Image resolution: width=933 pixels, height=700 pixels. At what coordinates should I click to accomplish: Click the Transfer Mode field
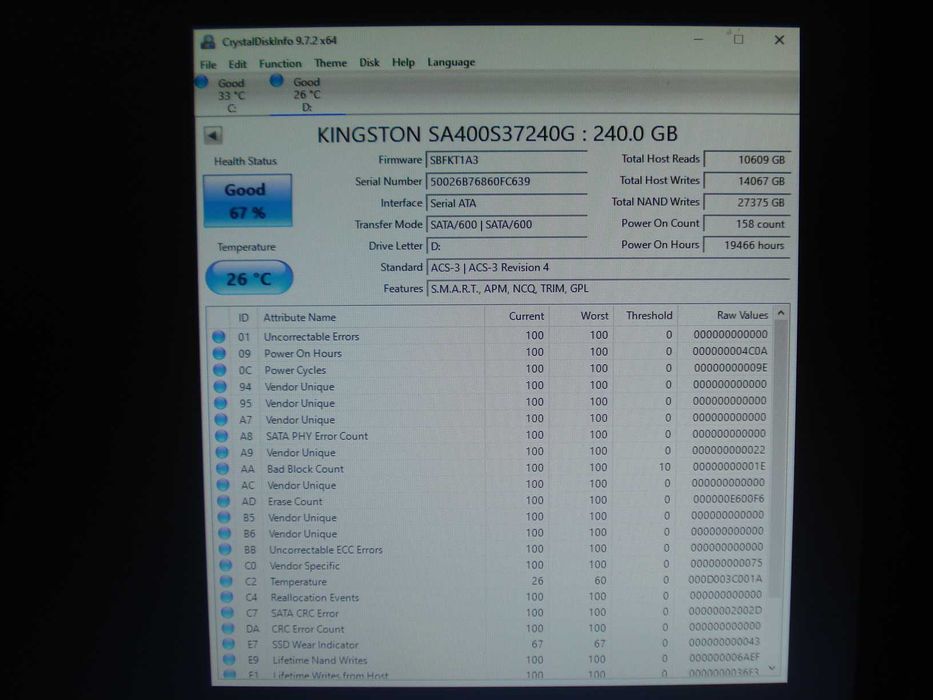point(507,224)
